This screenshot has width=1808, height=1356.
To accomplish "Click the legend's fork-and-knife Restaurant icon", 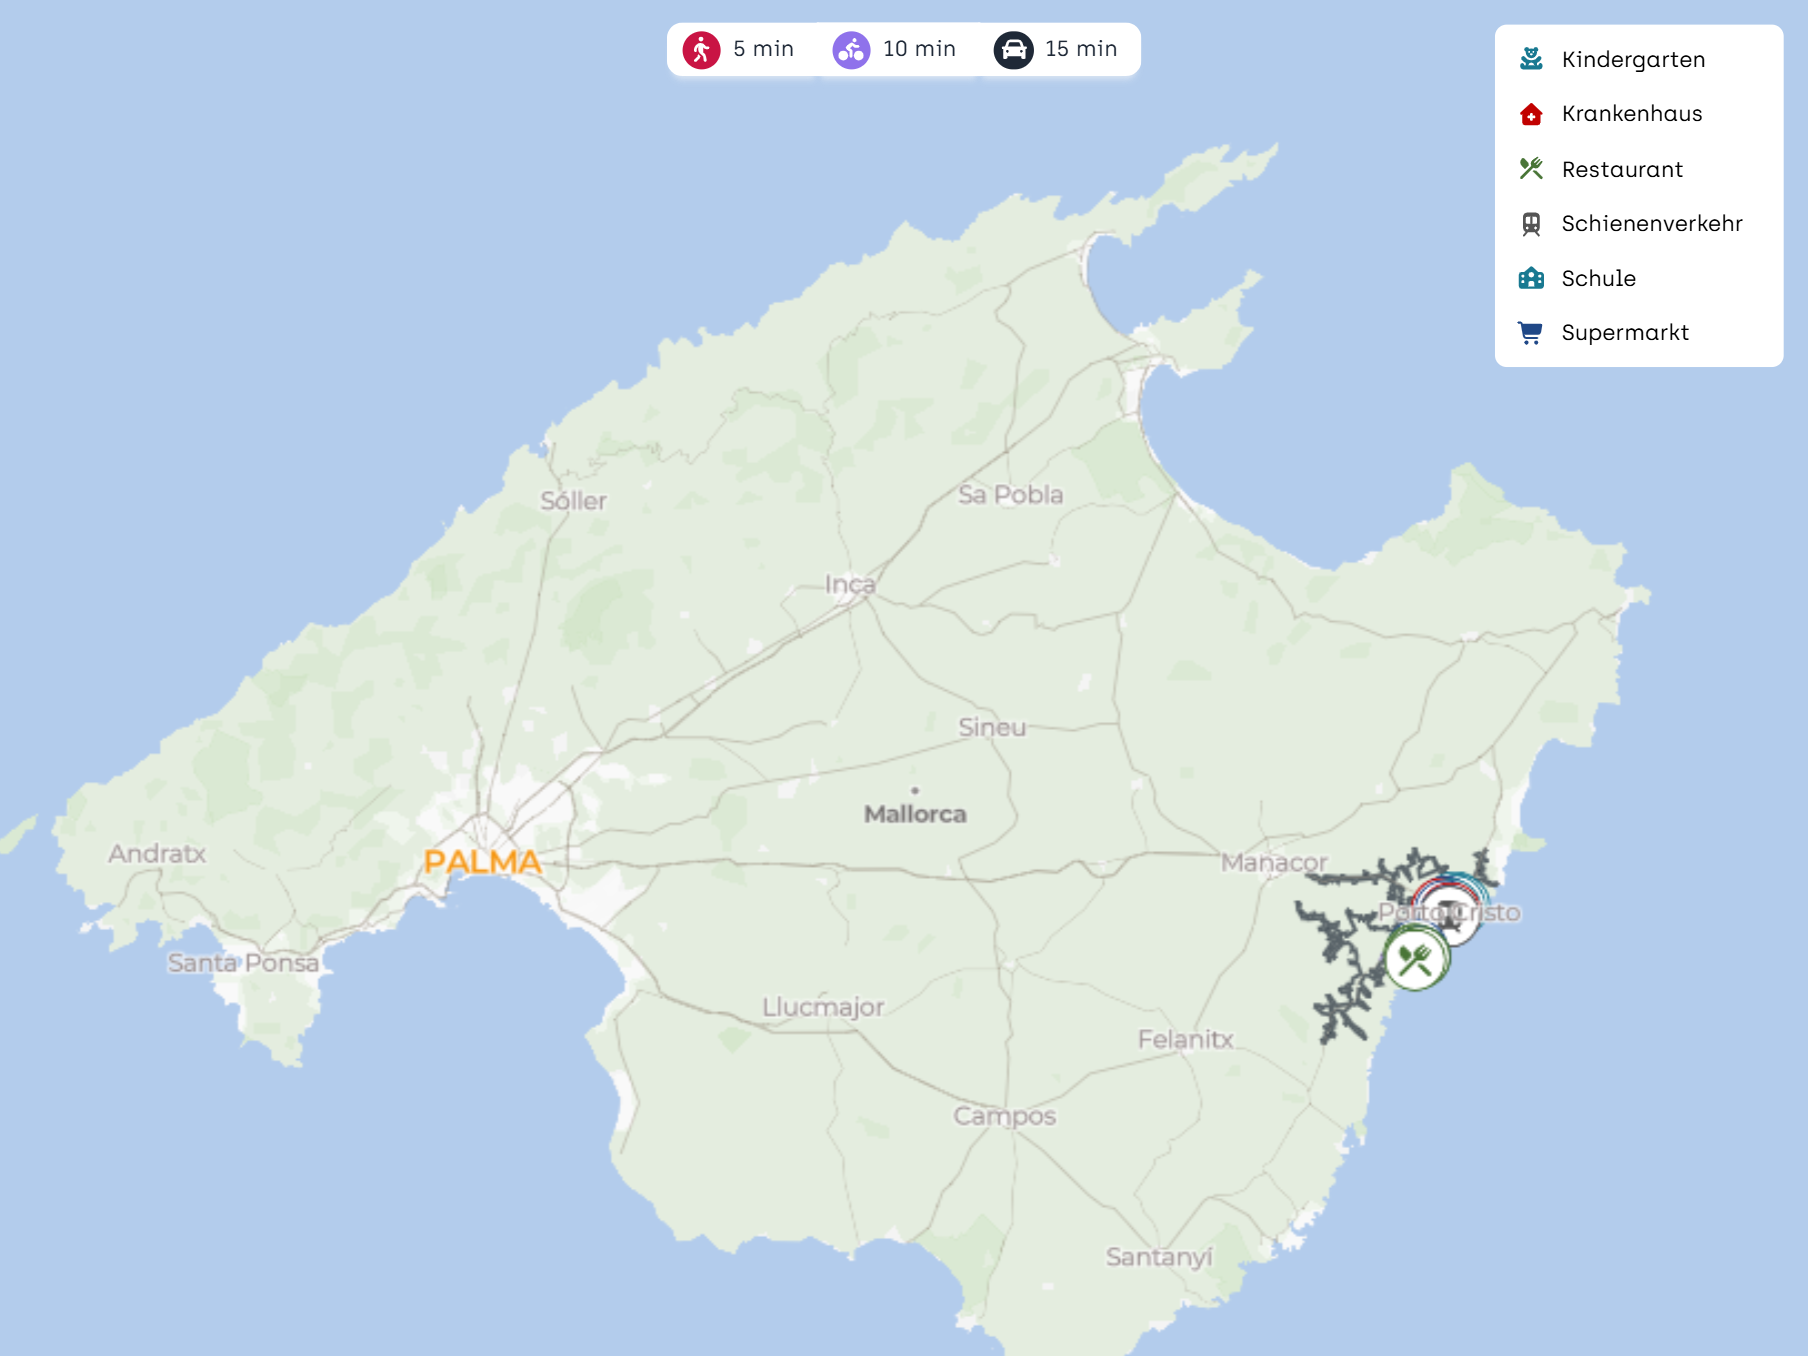I will point(1531,169).
